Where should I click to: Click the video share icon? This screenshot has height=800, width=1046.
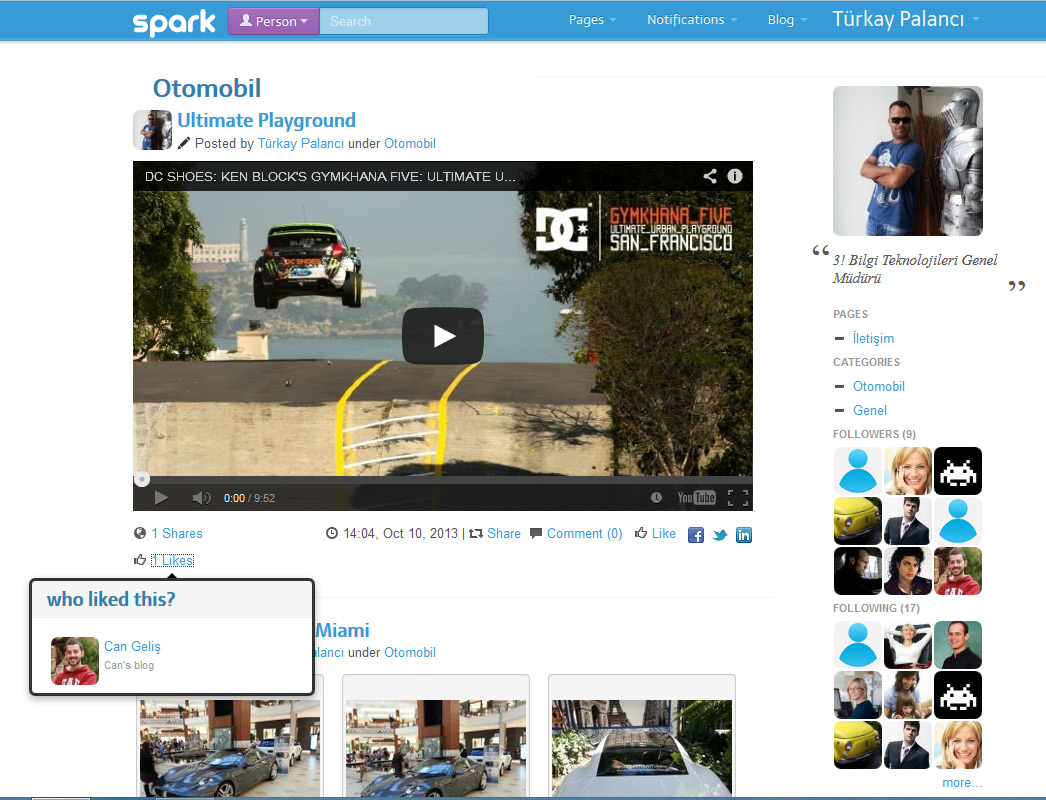click(710, 176)
